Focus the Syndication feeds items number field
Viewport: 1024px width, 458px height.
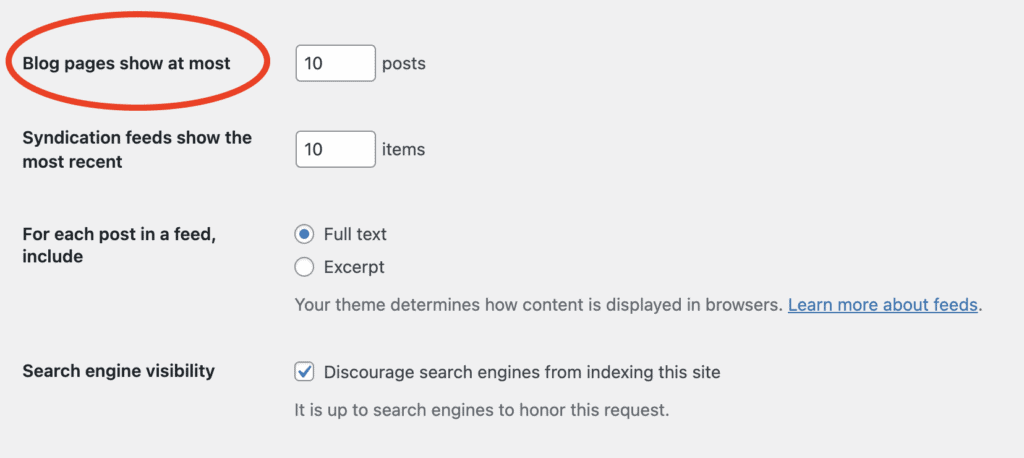point(336,150)
